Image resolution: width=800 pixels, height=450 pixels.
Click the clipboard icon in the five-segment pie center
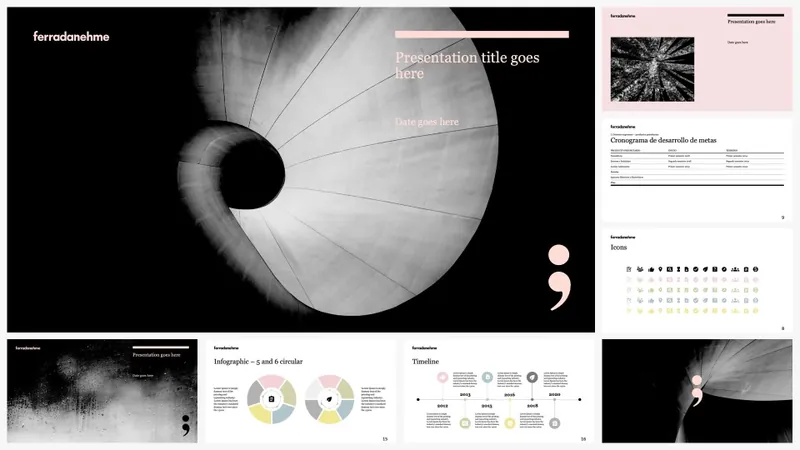(271, 399)
